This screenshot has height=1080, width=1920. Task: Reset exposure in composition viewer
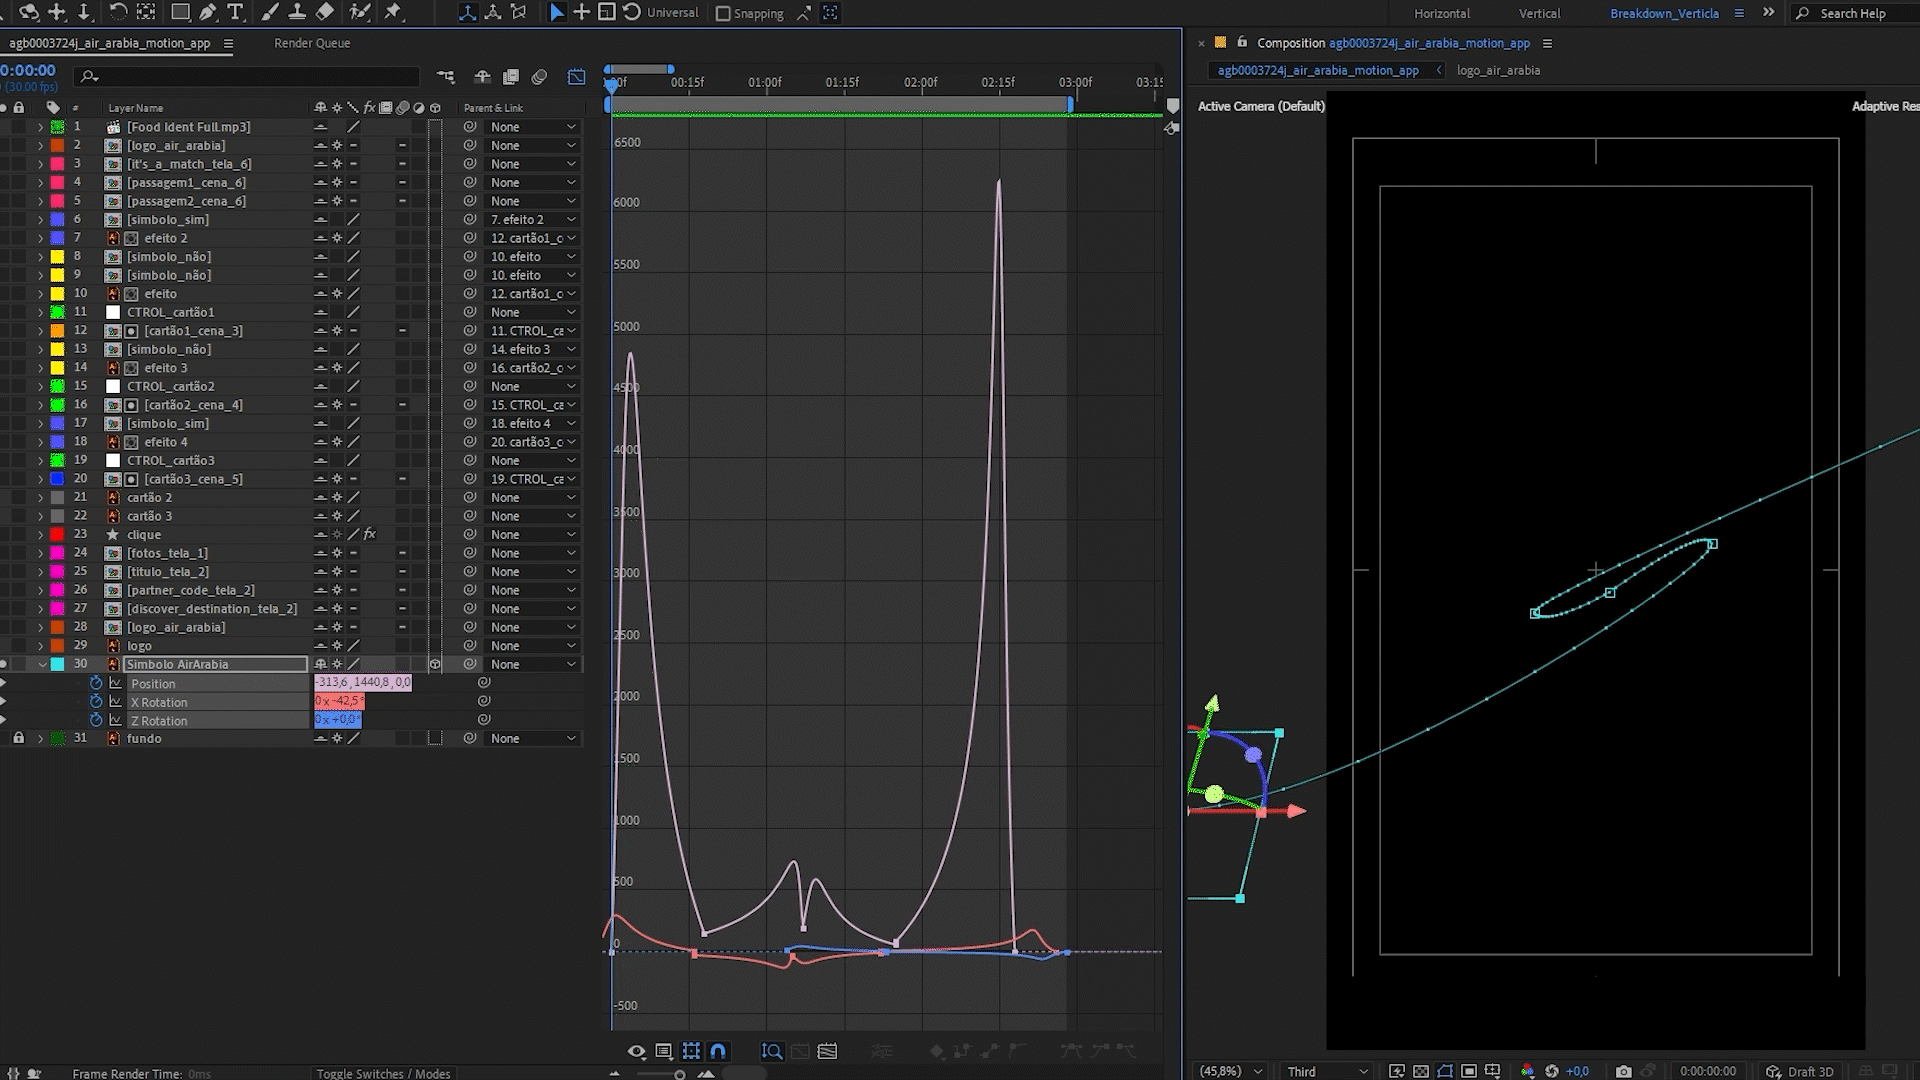pos(1552,1071)
